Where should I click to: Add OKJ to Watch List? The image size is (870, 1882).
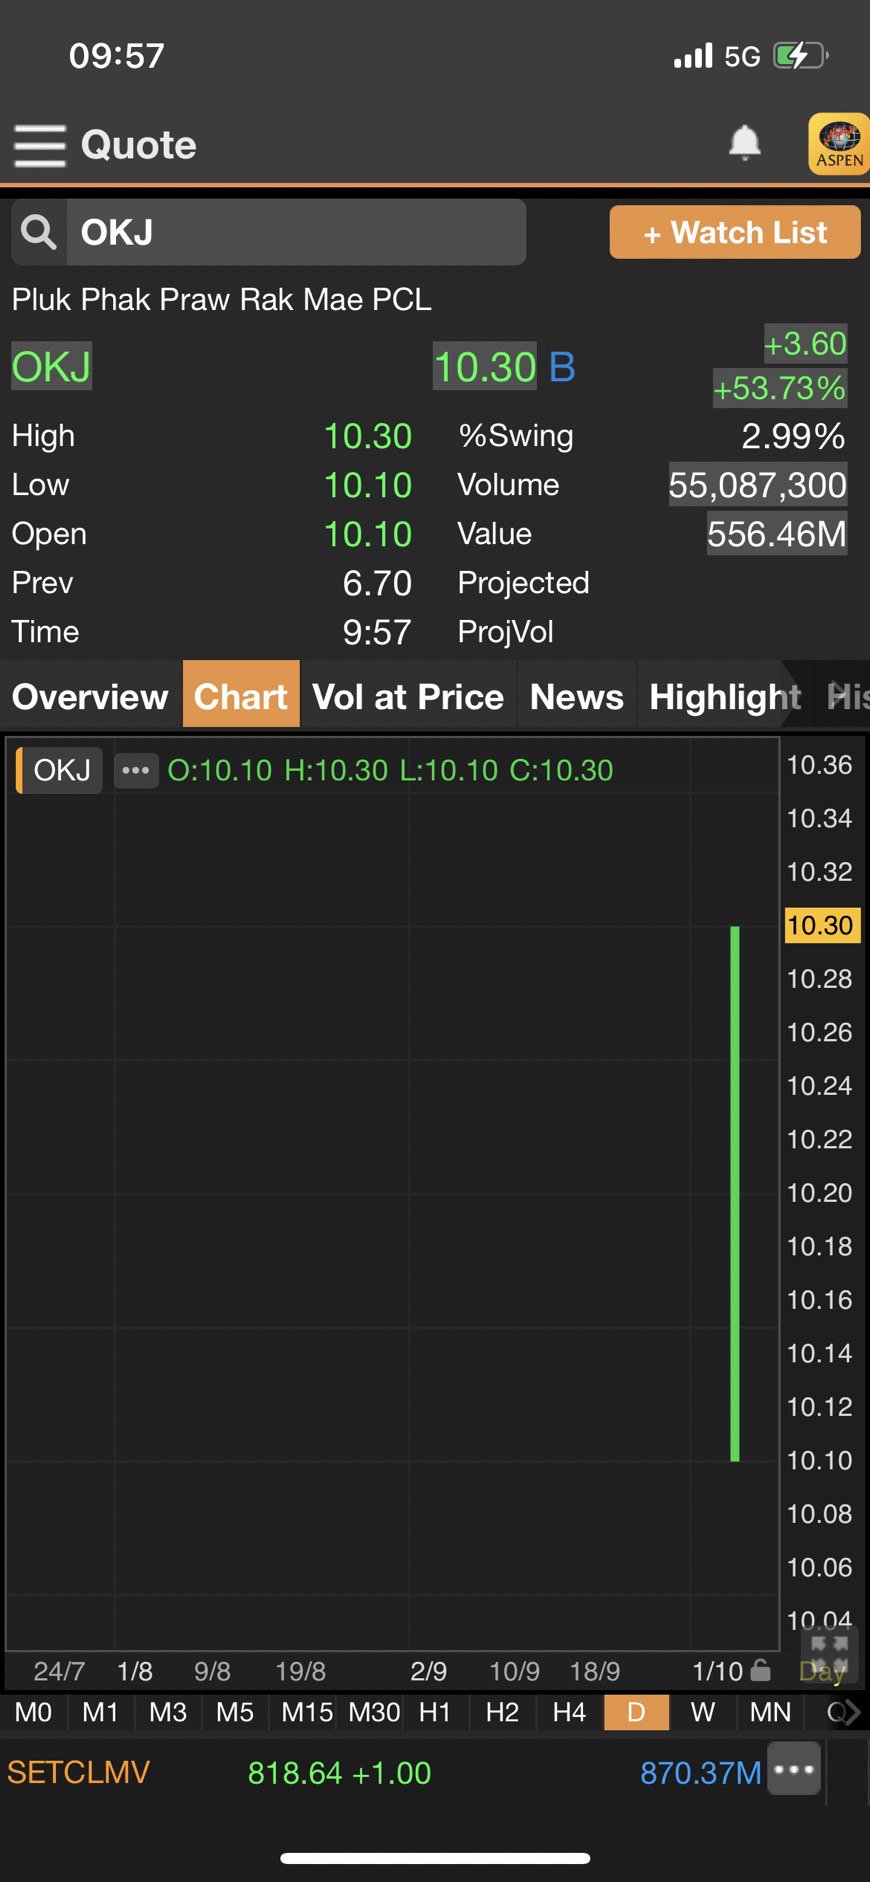pyautogui.click(x=735, y=232)
